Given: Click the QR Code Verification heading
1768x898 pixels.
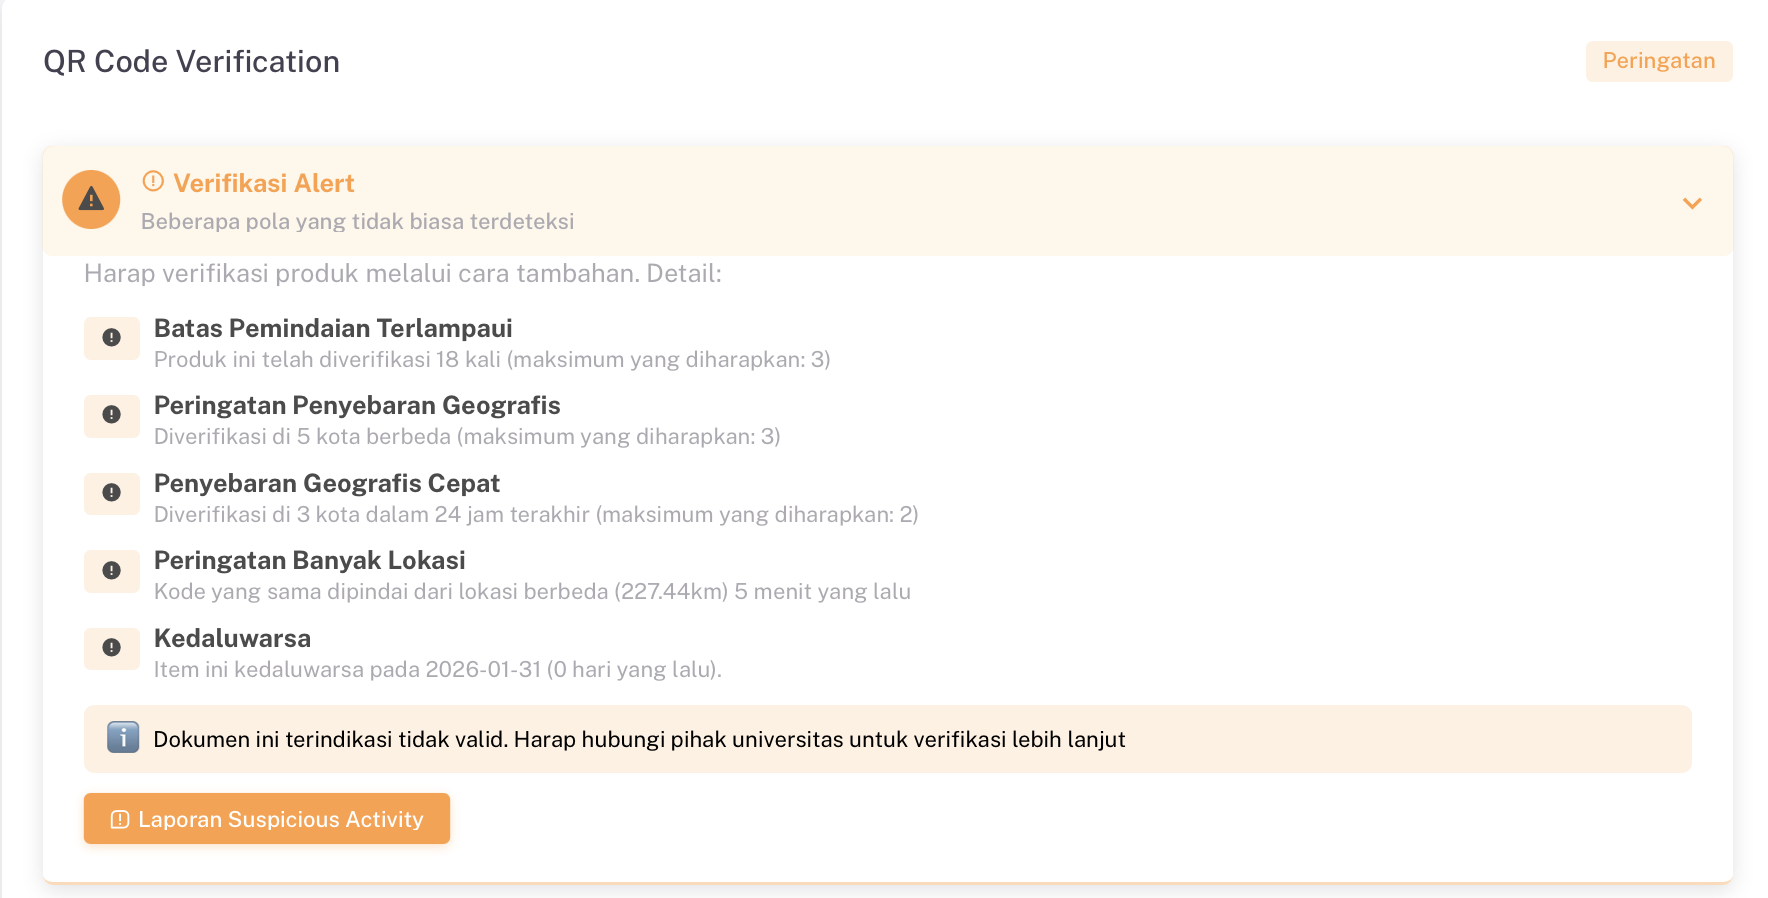Looking at the screenshot, I should pos(192,62).
